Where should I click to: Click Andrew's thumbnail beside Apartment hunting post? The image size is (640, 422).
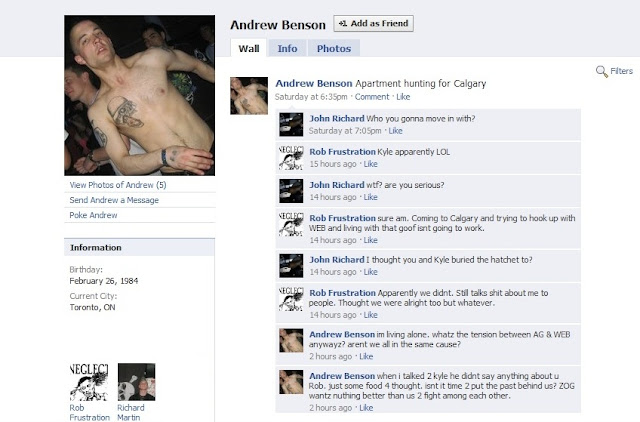click(249, 96)
